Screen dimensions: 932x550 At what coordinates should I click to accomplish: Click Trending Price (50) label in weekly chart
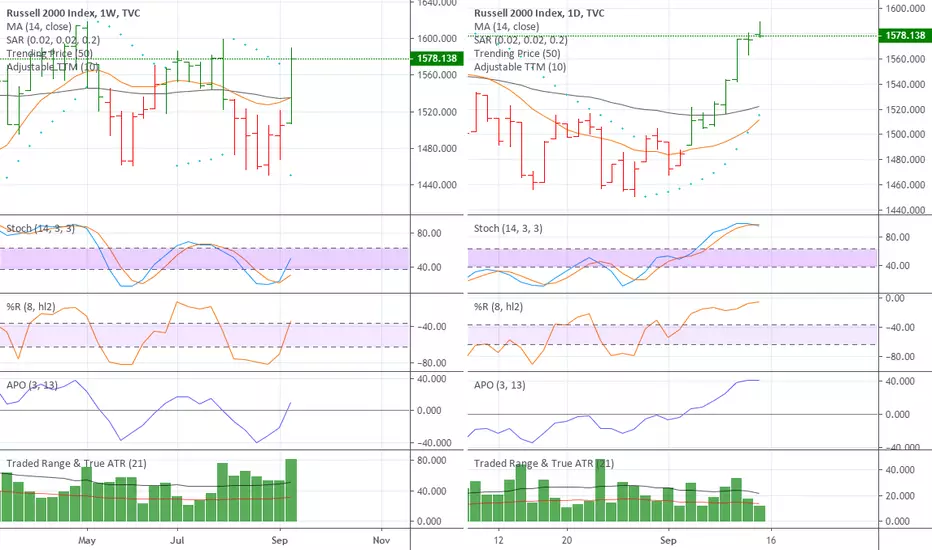[49, 54]
